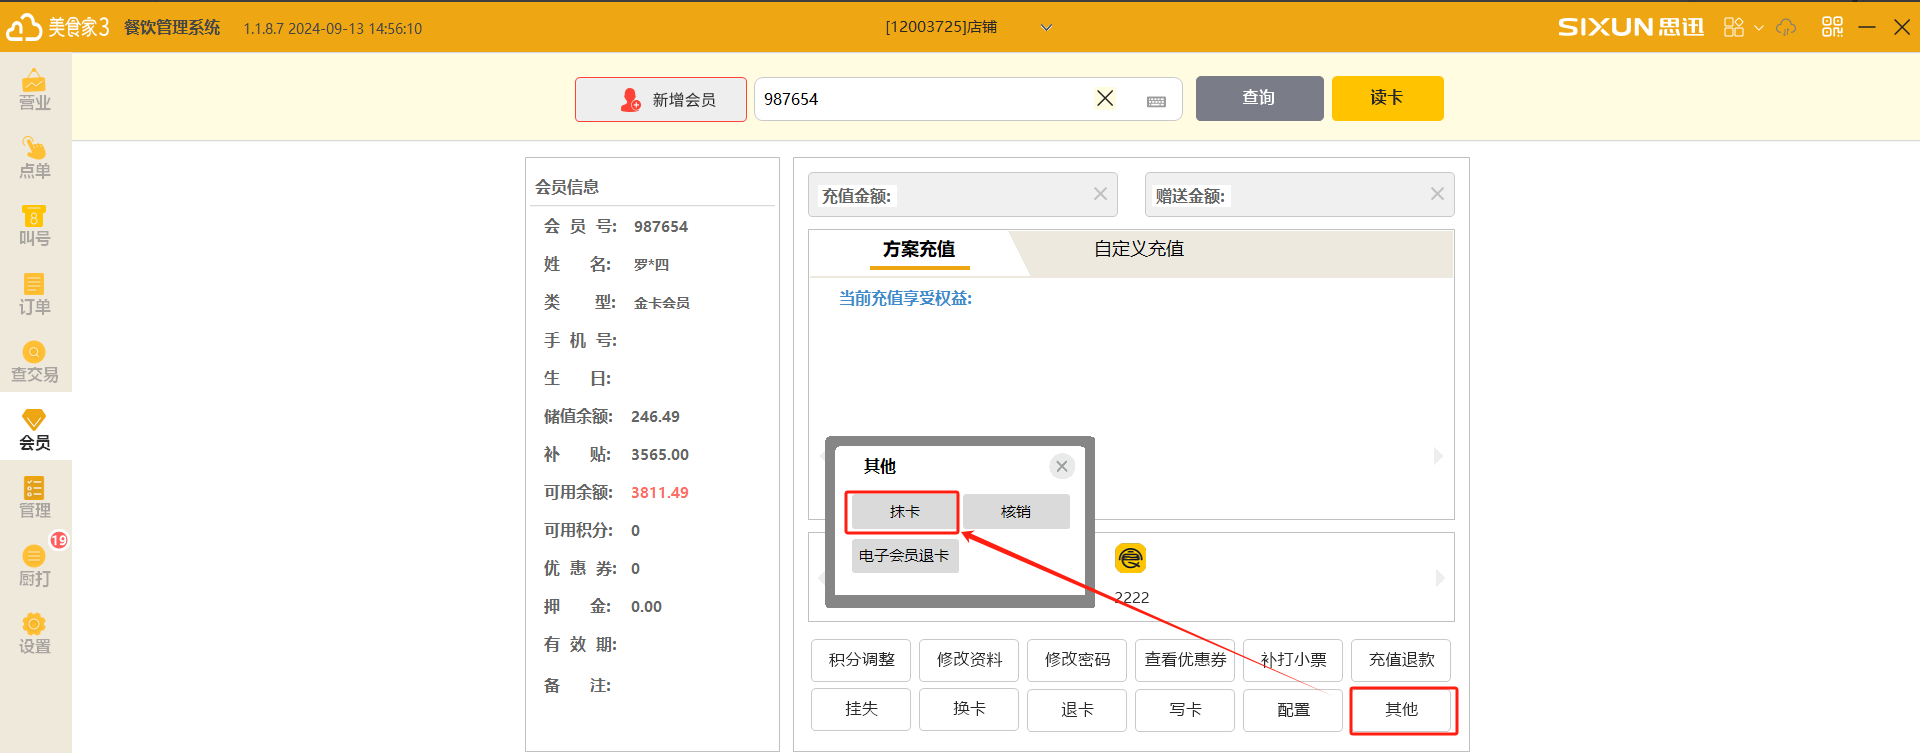Close the 其他 popup dialog

coord(1062,466)
